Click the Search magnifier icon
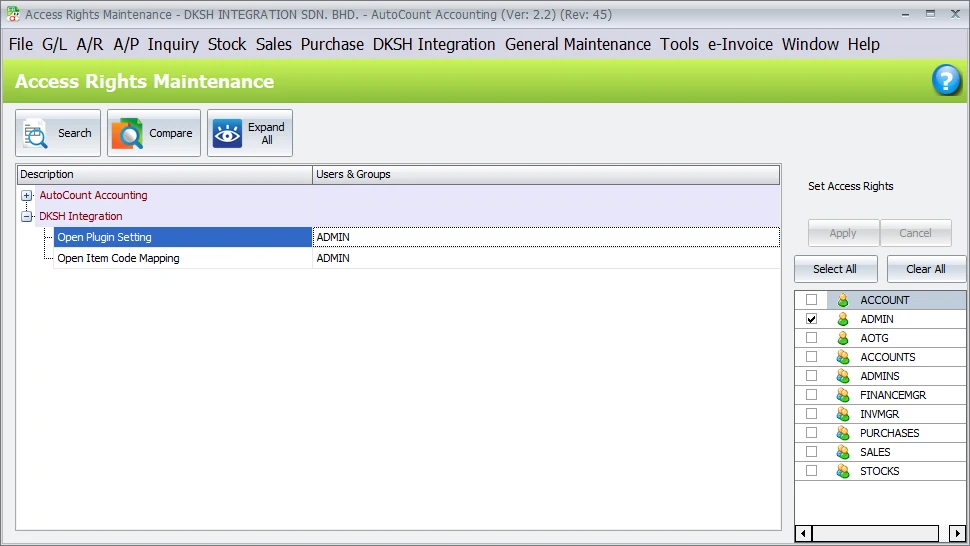This screenshot has height=546, width=970. [x=35, y=133]
